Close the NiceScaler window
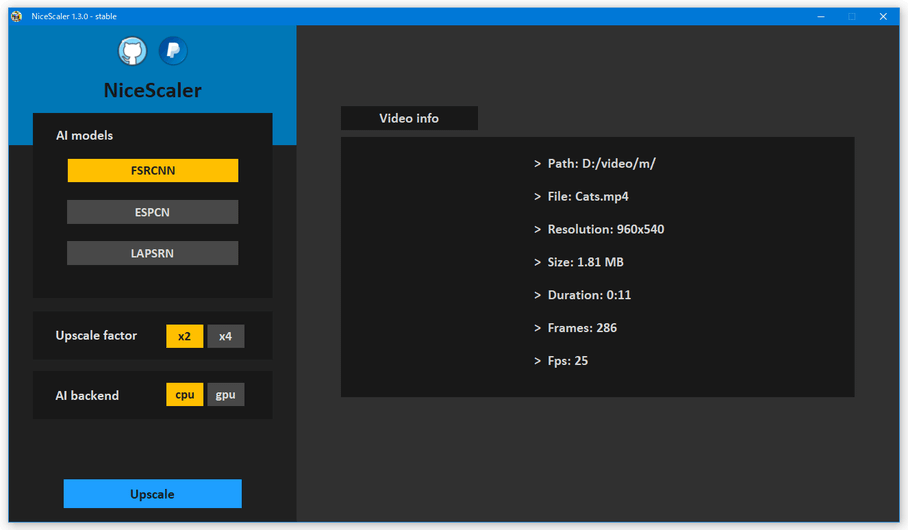 883,16
